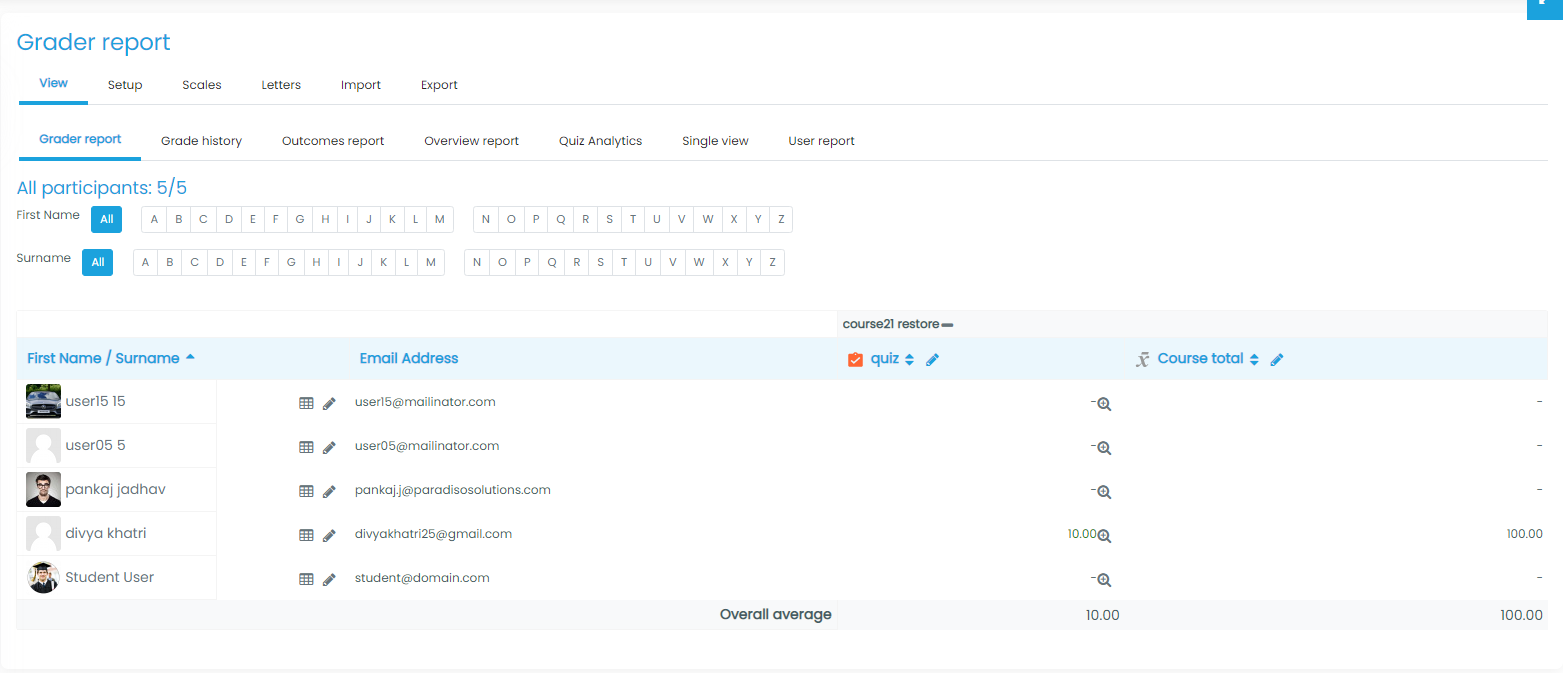Click the pencil edit icon for divya khatri

tap(329, 535)
